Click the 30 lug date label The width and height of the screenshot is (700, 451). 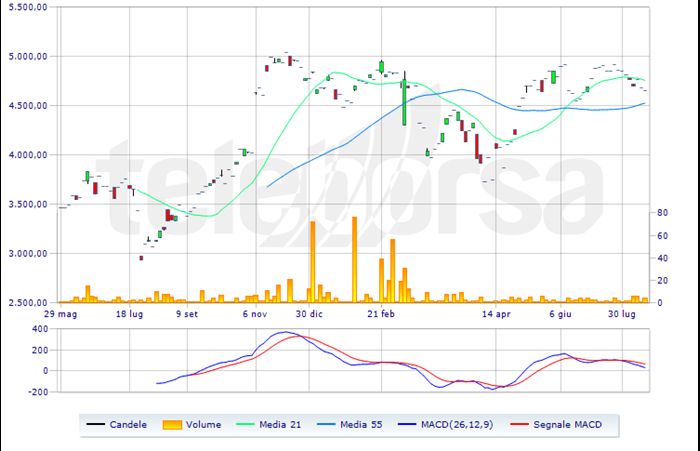tap(622, 314)
